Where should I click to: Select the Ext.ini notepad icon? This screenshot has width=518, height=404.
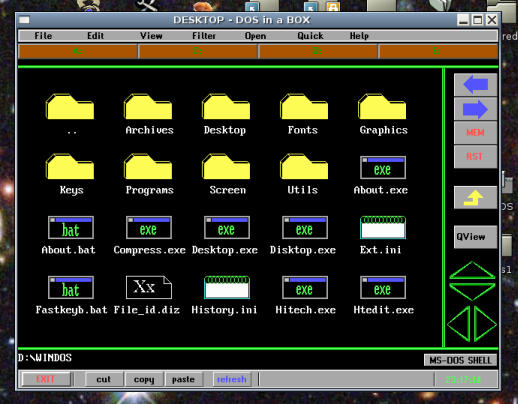[x=383, y=228]
